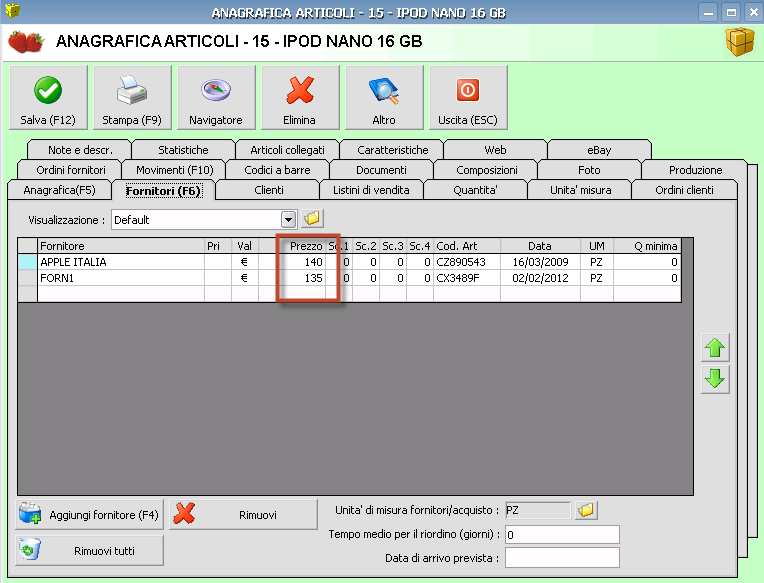Click the Elimina red X button
This screenshot has width=764, height=583.
click(300, 97)
